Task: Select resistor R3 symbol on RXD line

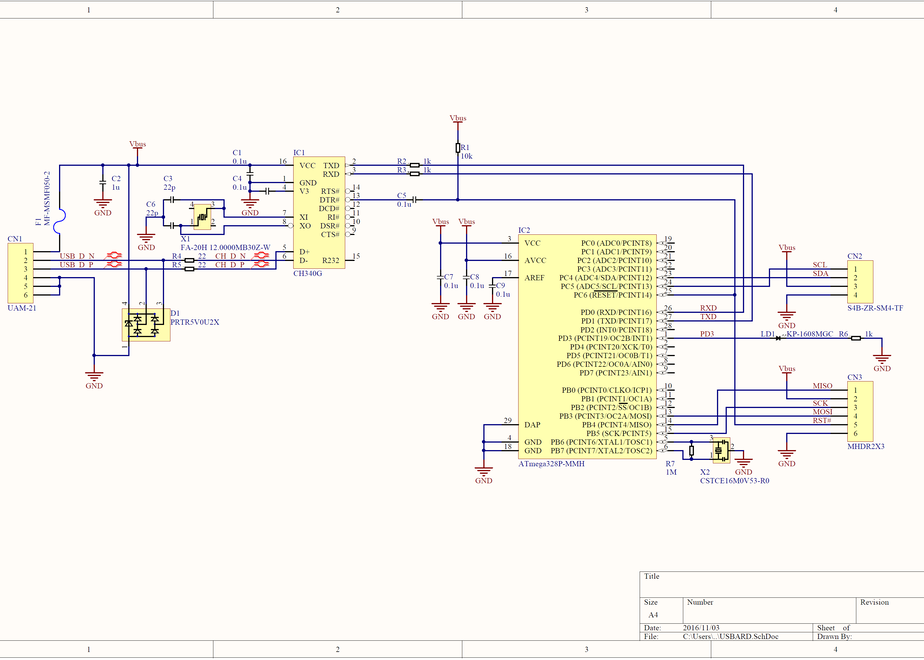Action: pyautogui.click(x=415, y=174)
